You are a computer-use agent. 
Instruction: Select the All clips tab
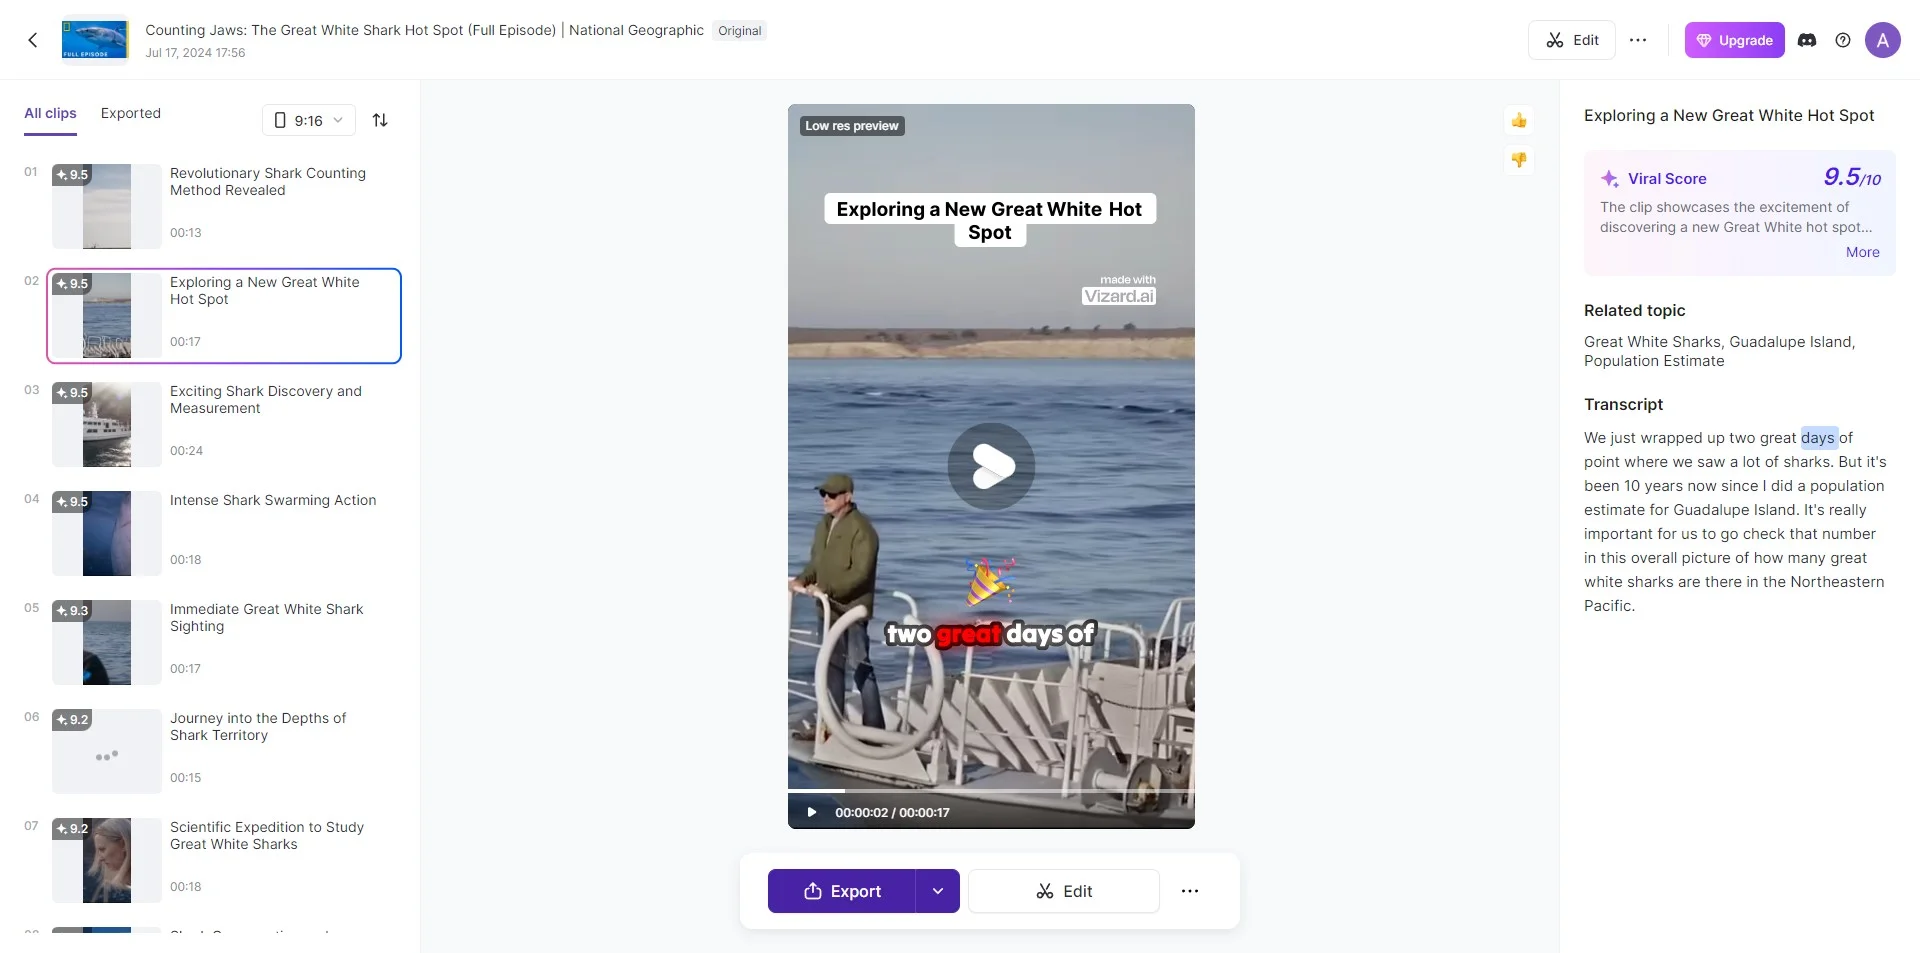coord(50,113)
